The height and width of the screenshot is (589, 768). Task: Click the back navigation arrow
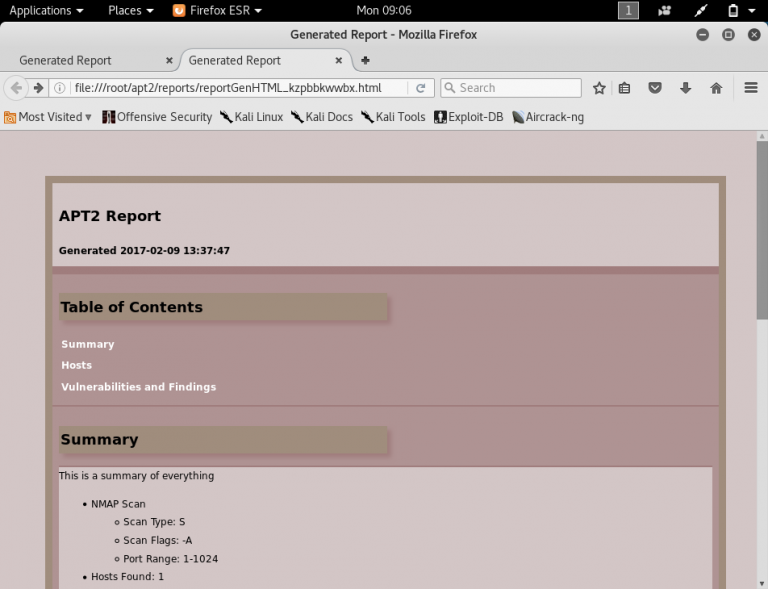16,88
